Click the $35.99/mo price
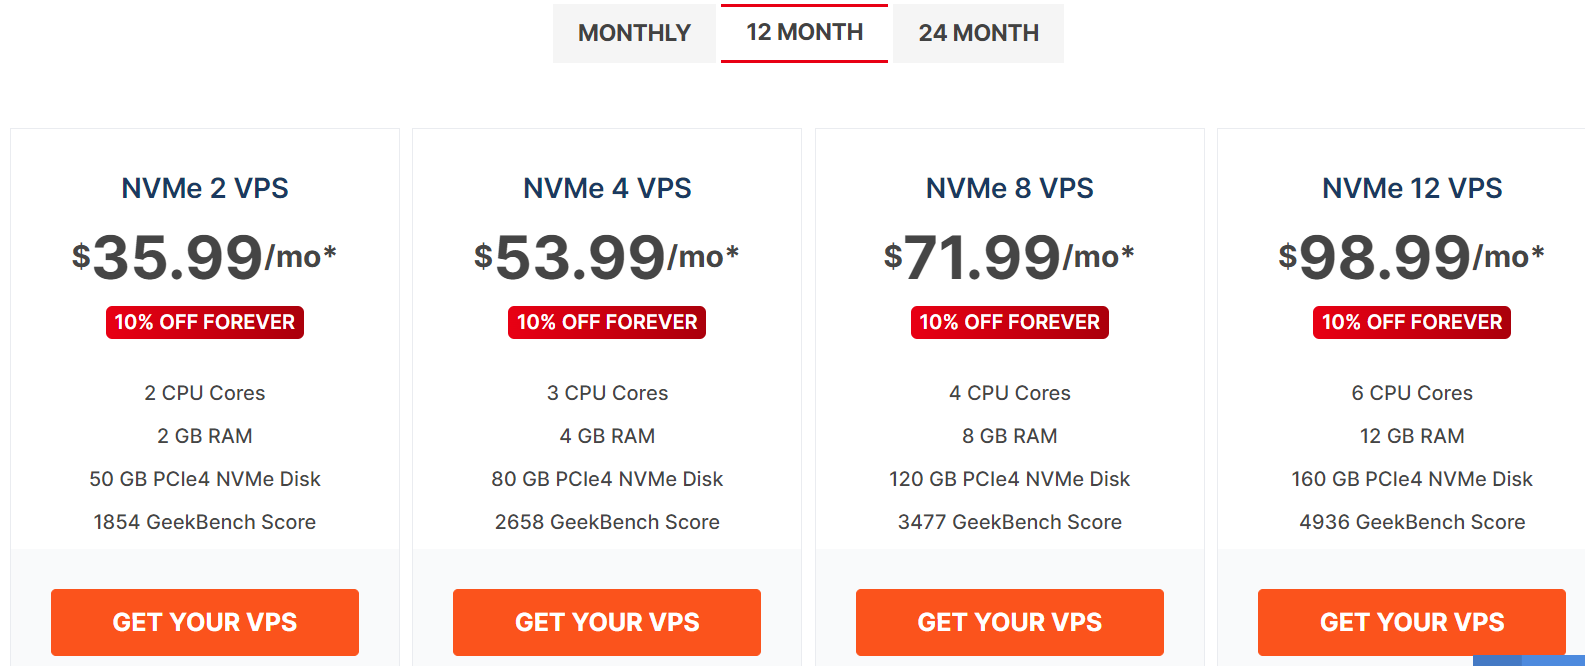1585x666 pixels. pyautogui.click(x=205, y=257)
